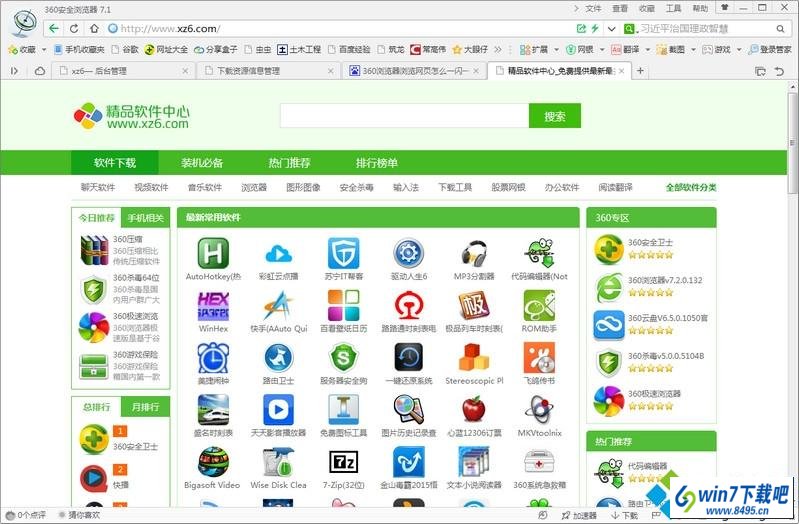Expand the 收藏 favorites dropdown

pos(41,49)
